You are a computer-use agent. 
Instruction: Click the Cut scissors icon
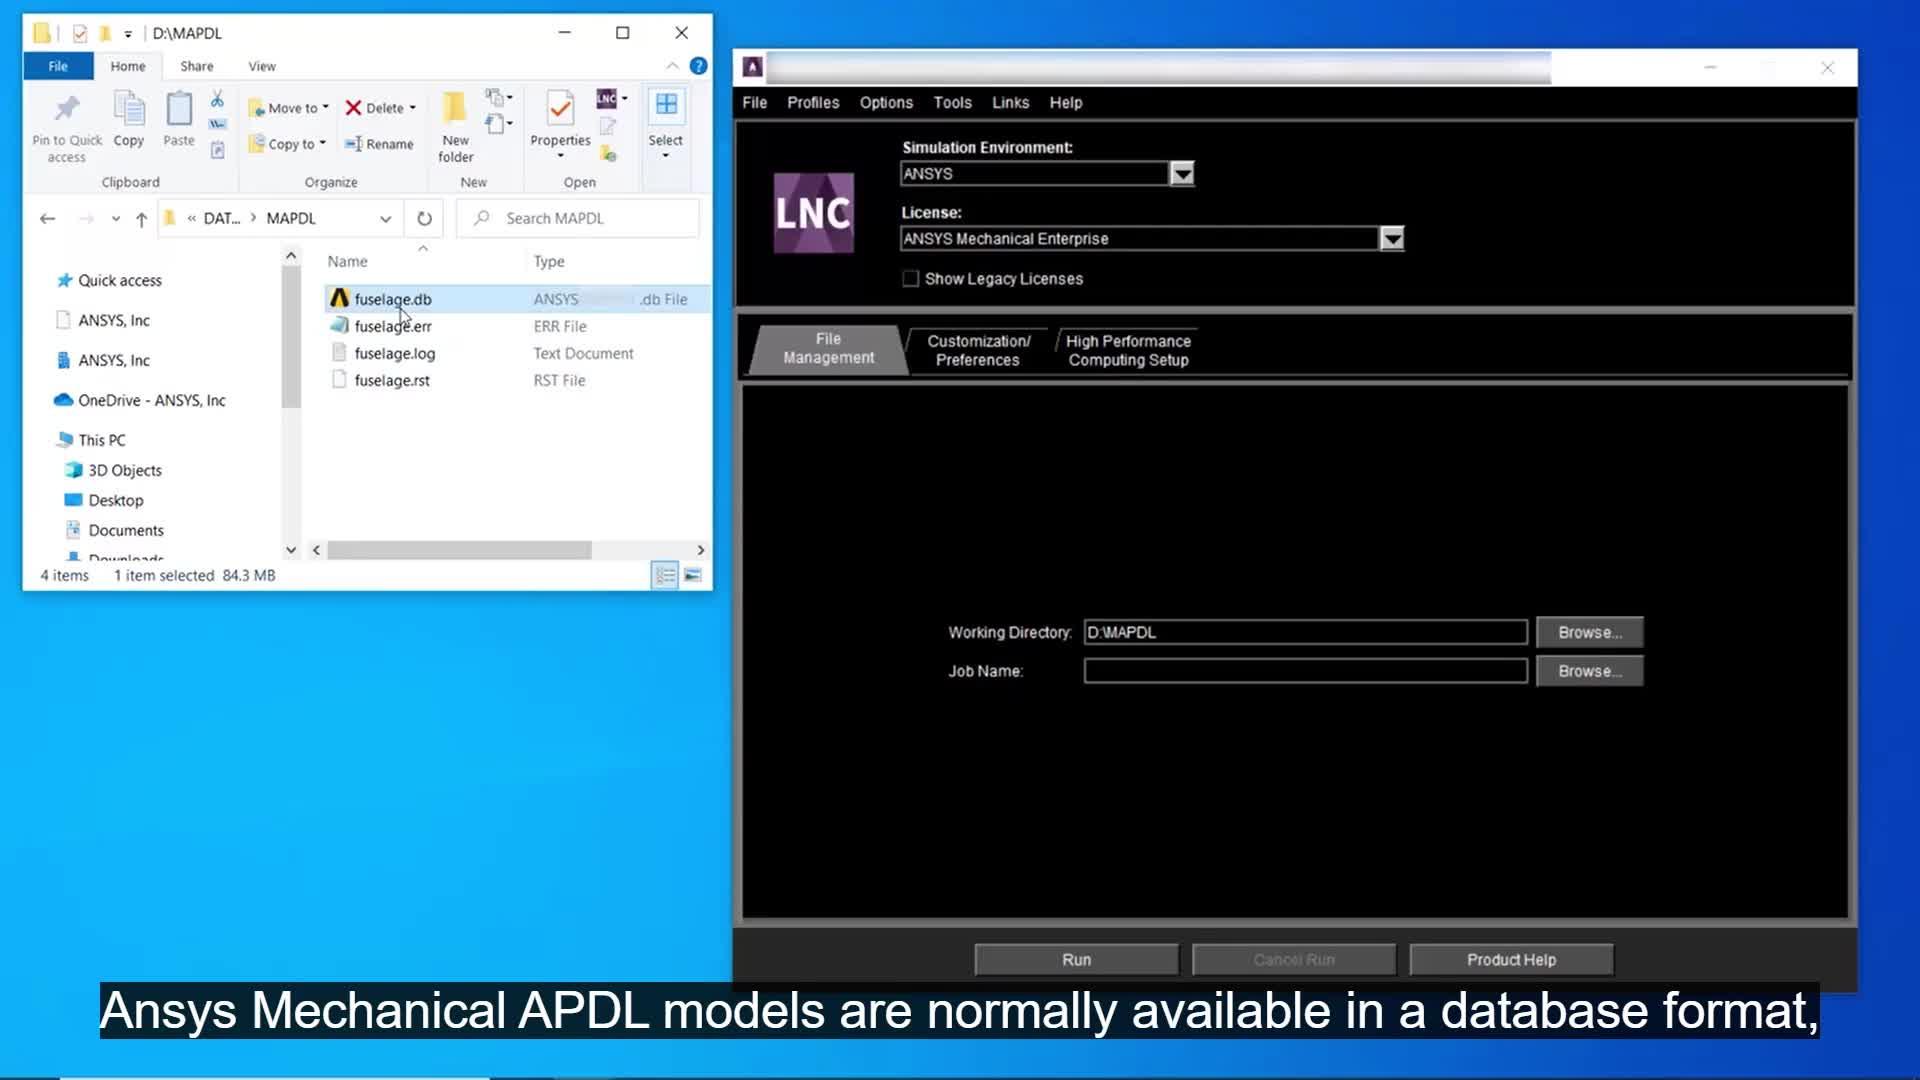point(217,99)
